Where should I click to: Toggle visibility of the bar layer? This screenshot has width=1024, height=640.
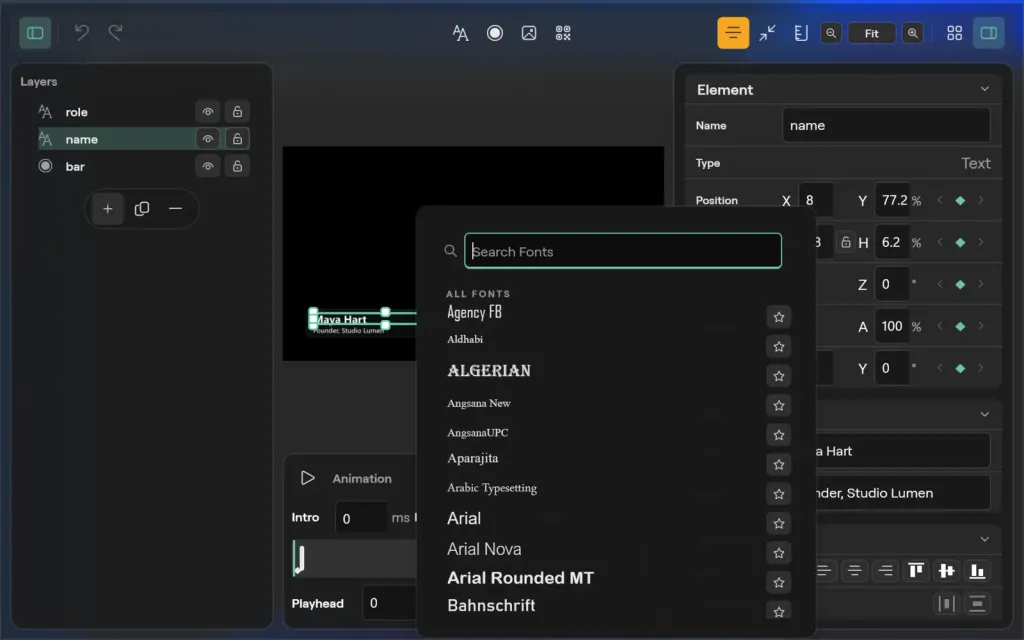coord(208,167)
